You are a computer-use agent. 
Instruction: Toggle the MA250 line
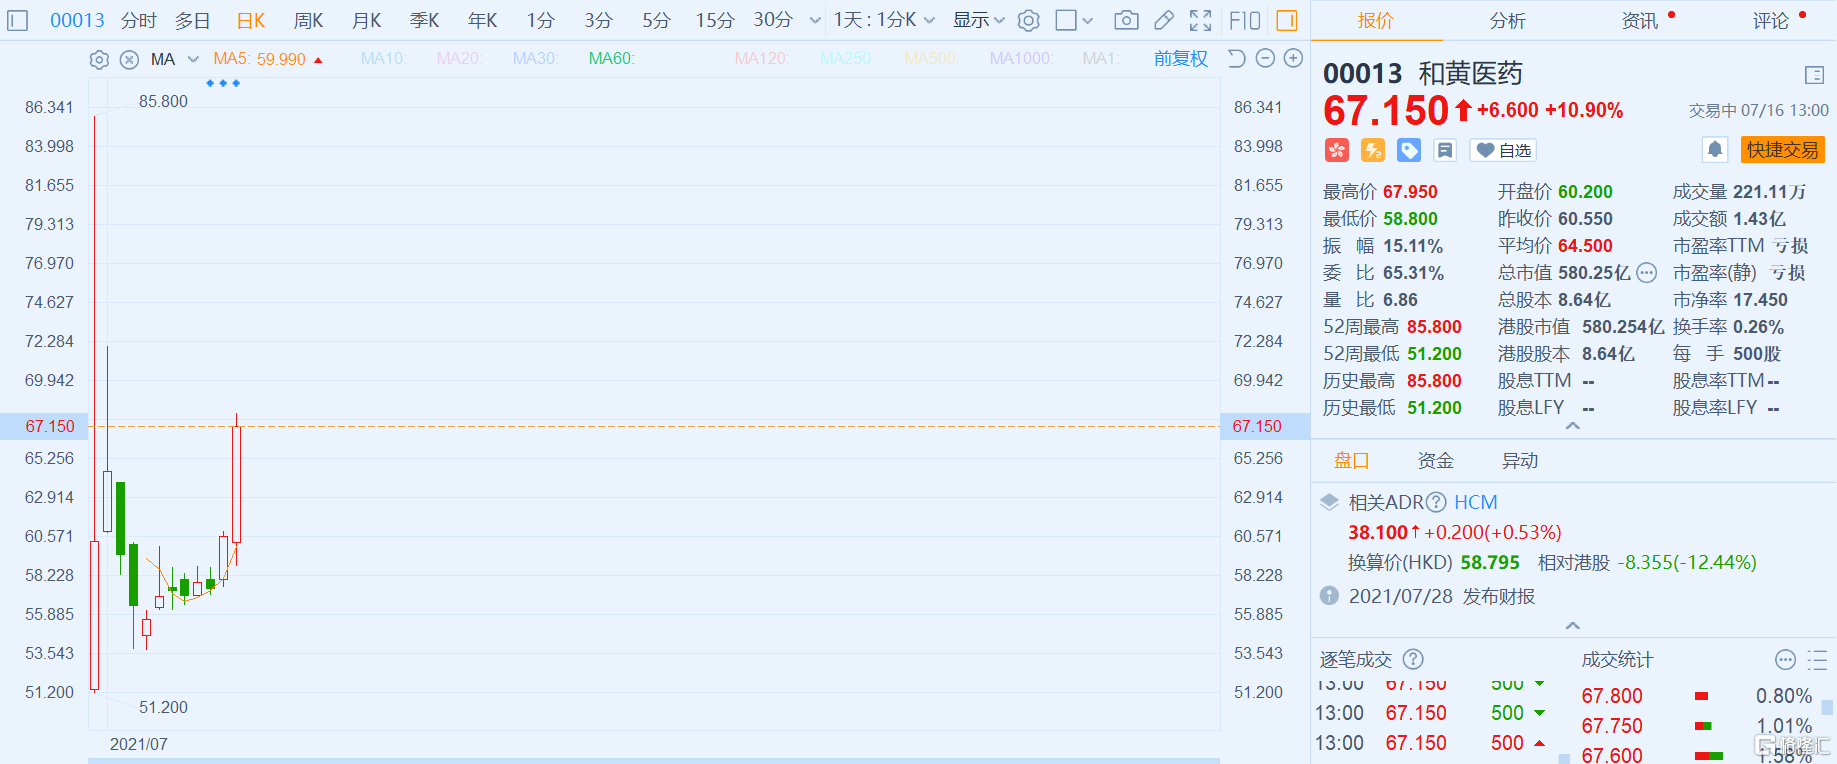tap(846, 59)
